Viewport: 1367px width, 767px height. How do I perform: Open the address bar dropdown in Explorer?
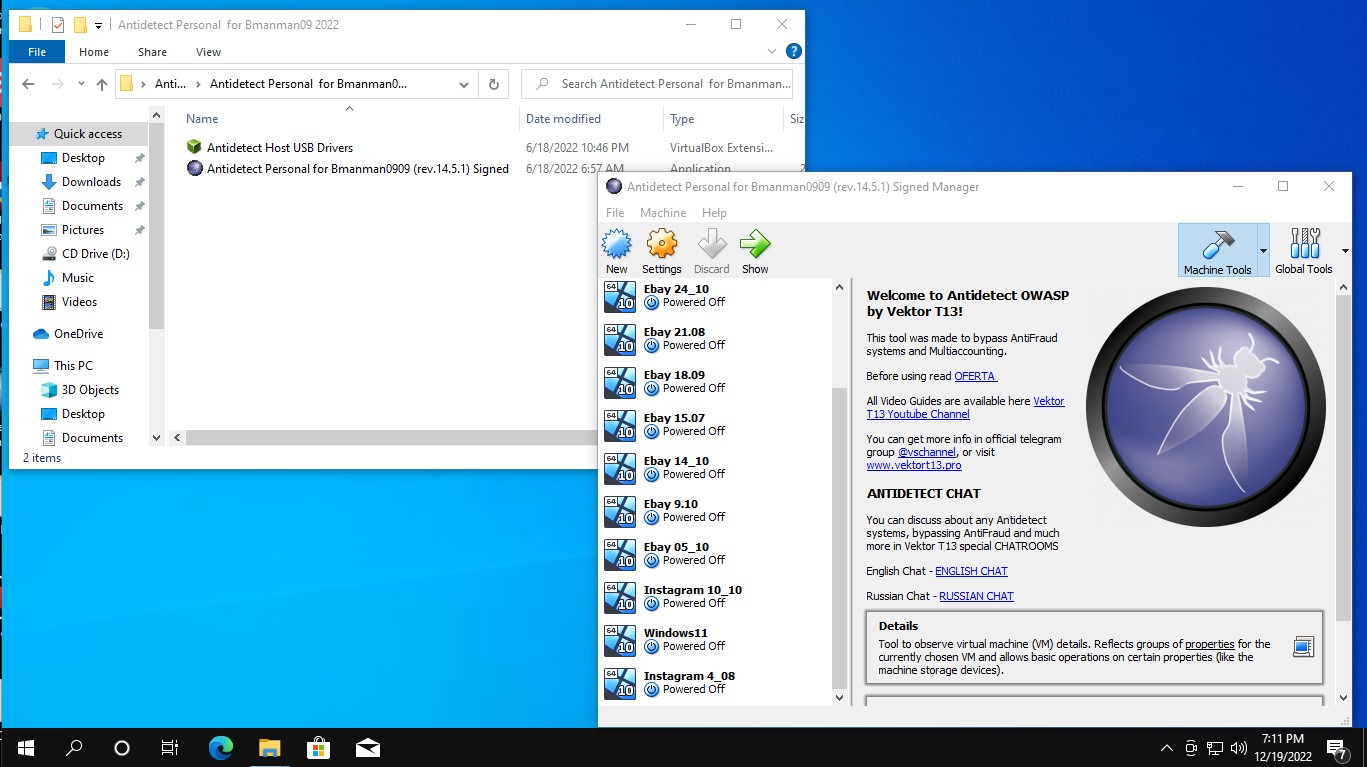[463, 84]
